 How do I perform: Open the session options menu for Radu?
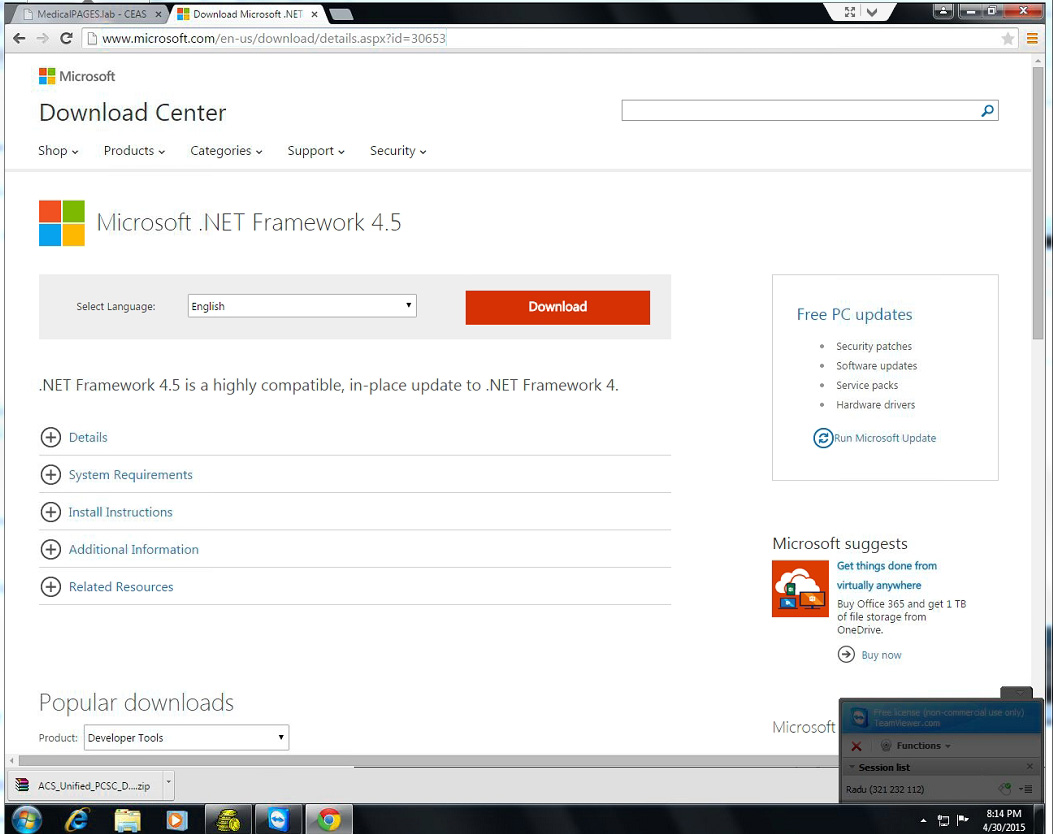pyautogui.click(x=1025, y=789)
